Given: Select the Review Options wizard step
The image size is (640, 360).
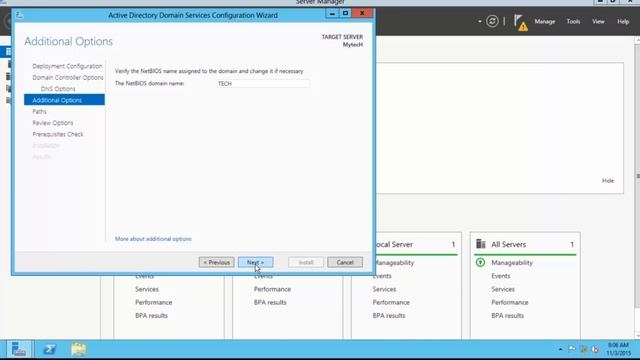Looking at the screenshot, I should 53,123.
